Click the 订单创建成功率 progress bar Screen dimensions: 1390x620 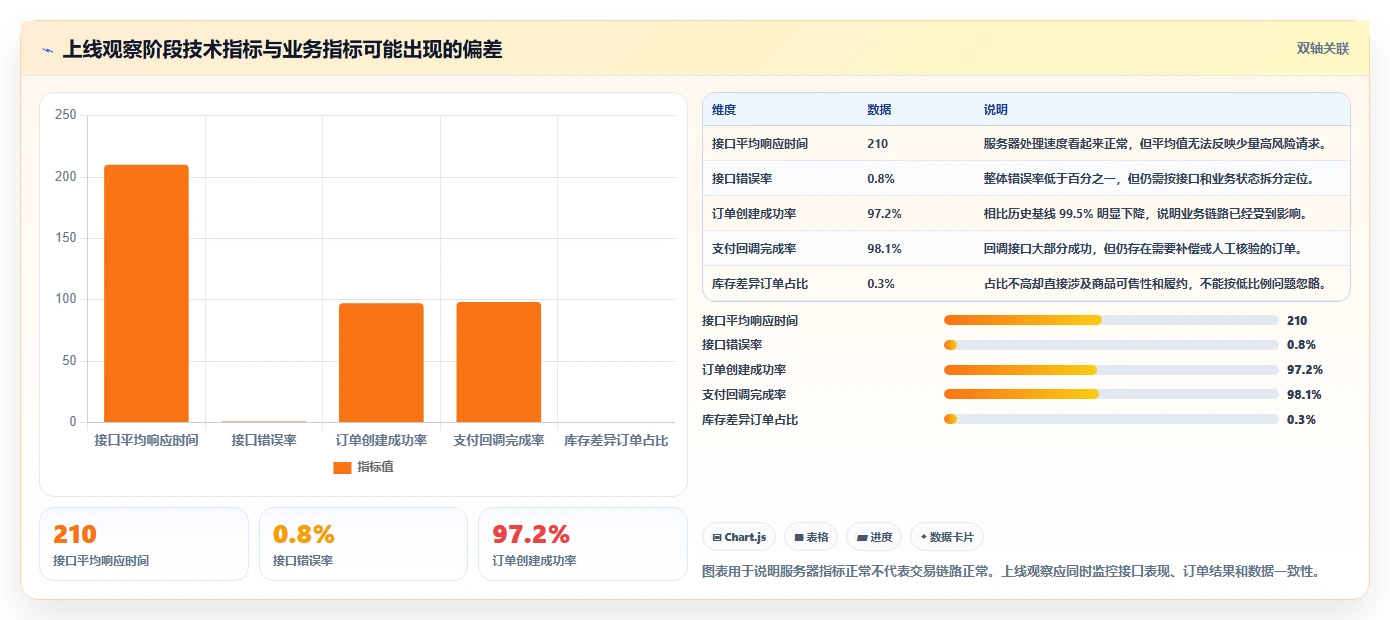tap(1111, 370)
